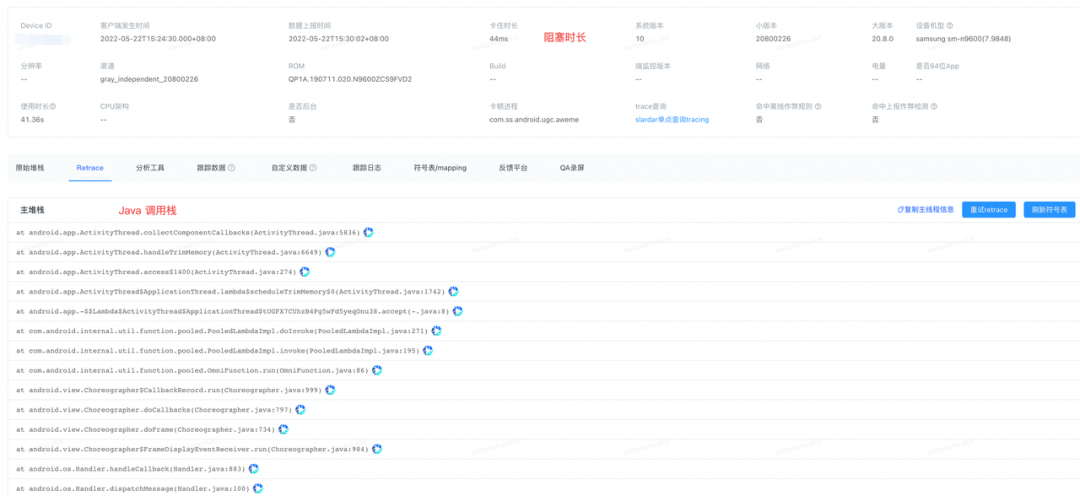Screen dimensions: 1080x496
Task: Click icon after OmniFunction.run stack line
Action: pyautogui.click(x=377, y=371)
